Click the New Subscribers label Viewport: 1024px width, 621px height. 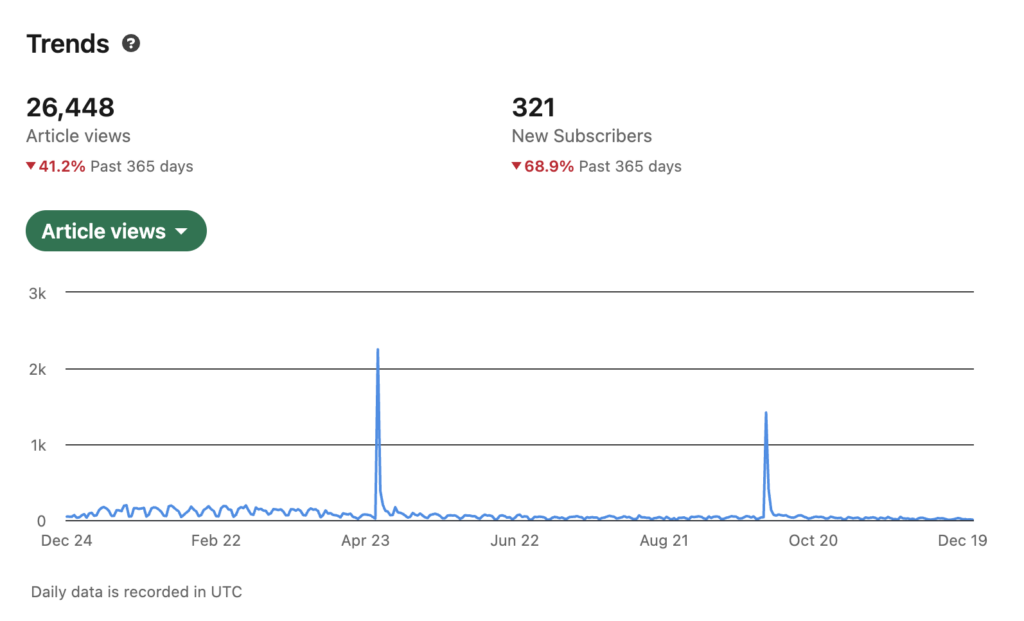pos(581,136)
